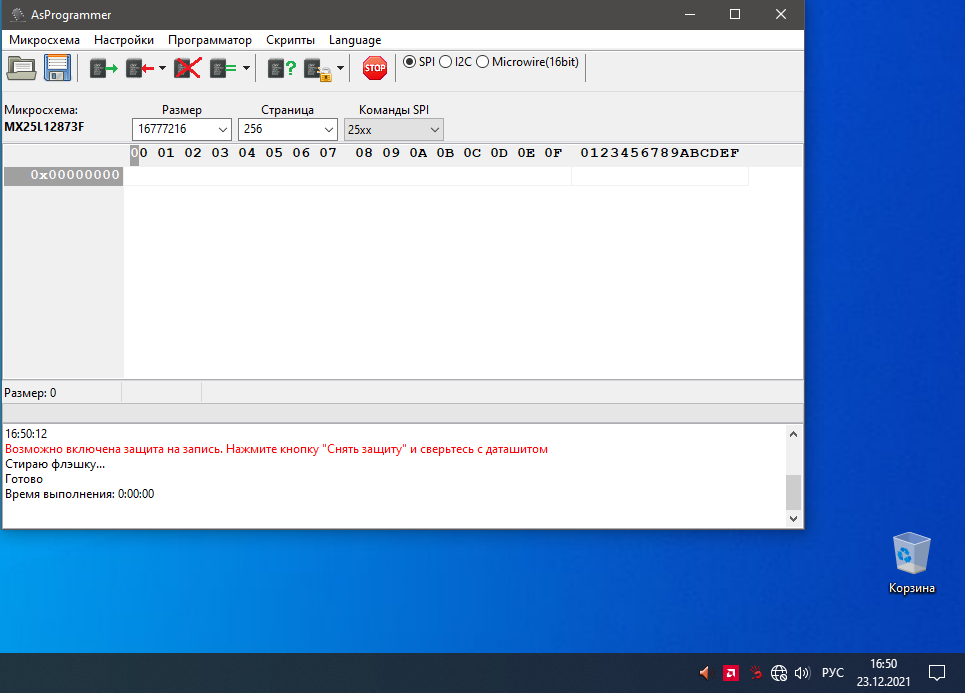Click the 0123456789ABCDEF ASCII column header
The image size is (965, 693).
(x=659, y=153)
